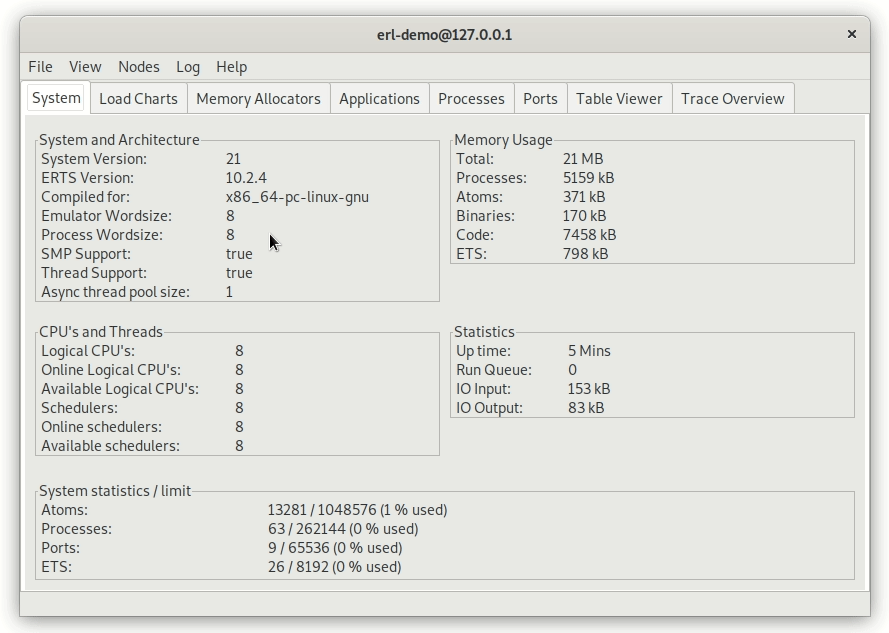This screenshot has height=633, width=889.
Task: Click the Code value 7458 kB
Action: click(590, 235)
